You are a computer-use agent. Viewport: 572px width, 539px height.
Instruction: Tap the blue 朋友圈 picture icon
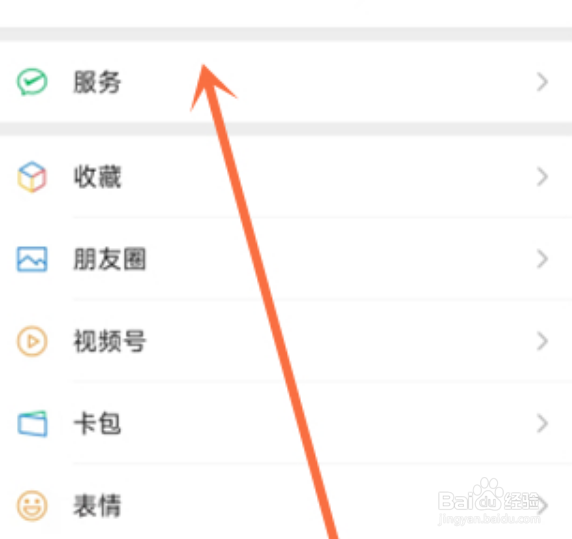click(32, 259)
